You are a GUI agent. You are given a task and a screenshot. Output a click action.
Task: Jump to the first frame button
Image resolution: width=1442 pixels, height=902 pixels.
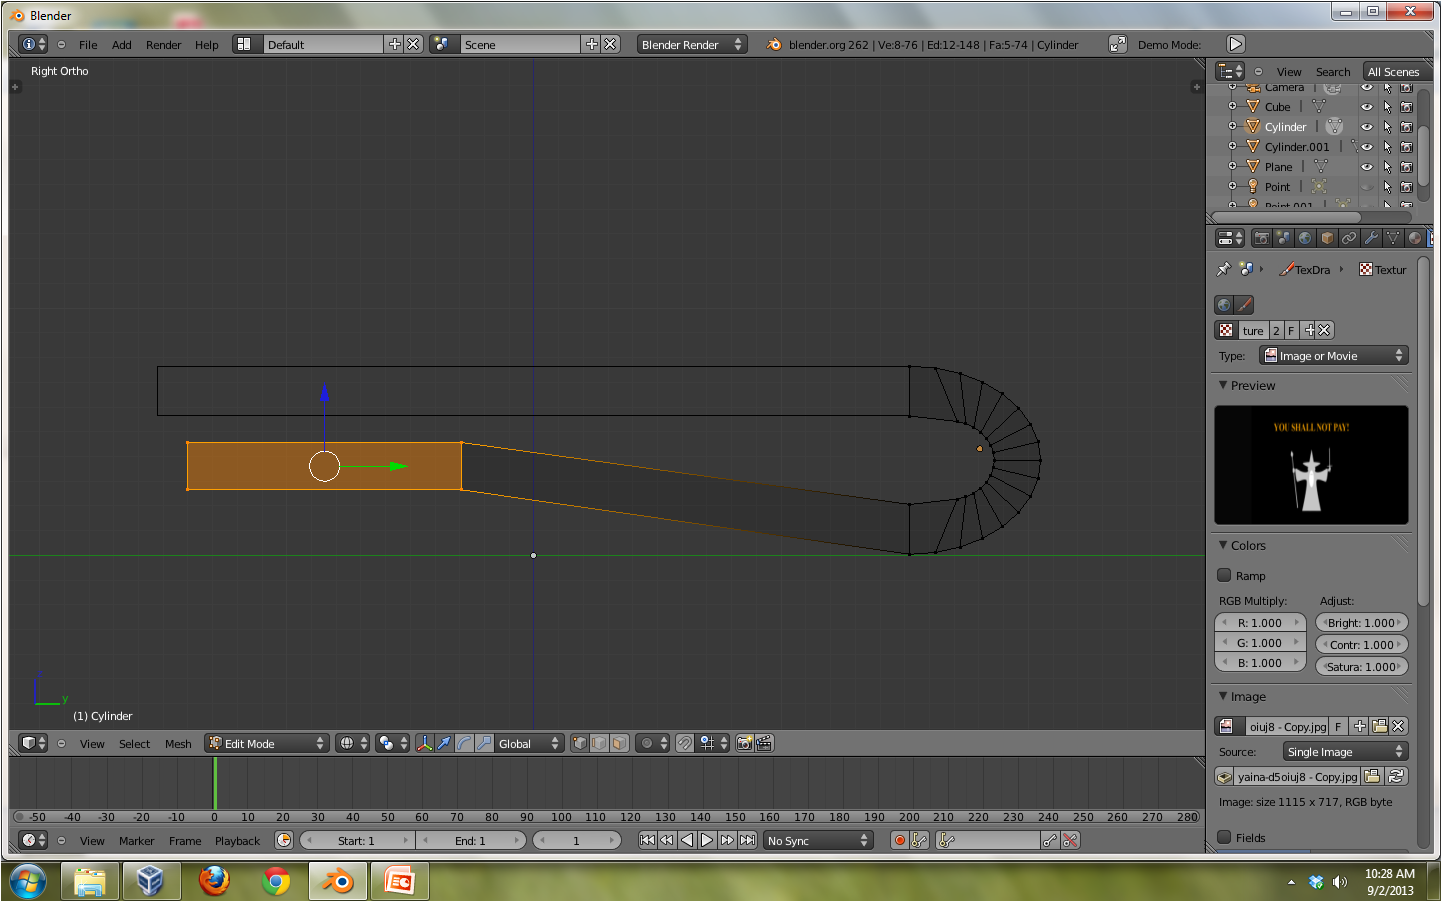(x=647, y=840)
